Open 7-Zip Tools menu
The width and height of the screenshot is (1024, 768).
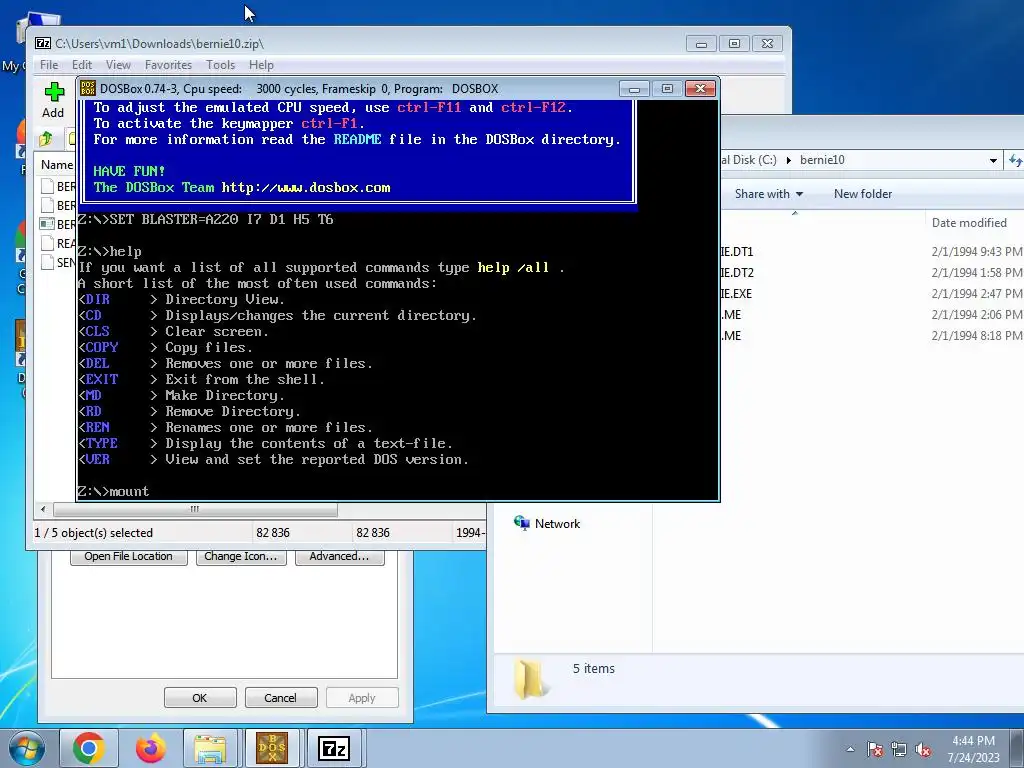(x=221, y=65)
